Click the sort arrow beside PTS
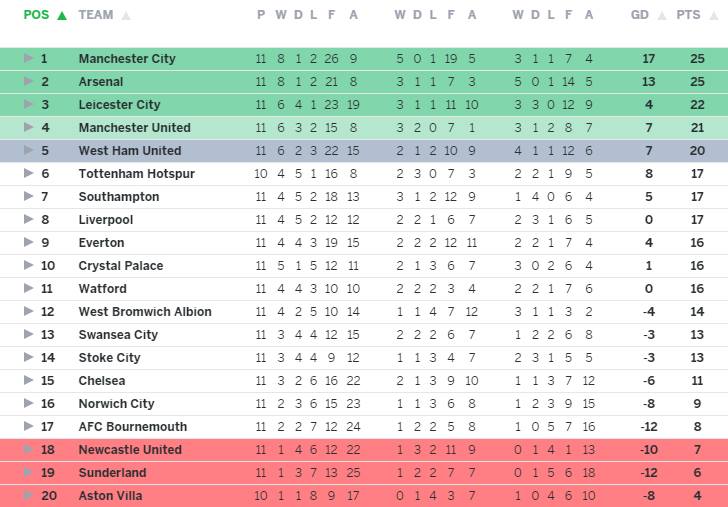This screenshot has height=507, width=728. (x=714, y=16)
